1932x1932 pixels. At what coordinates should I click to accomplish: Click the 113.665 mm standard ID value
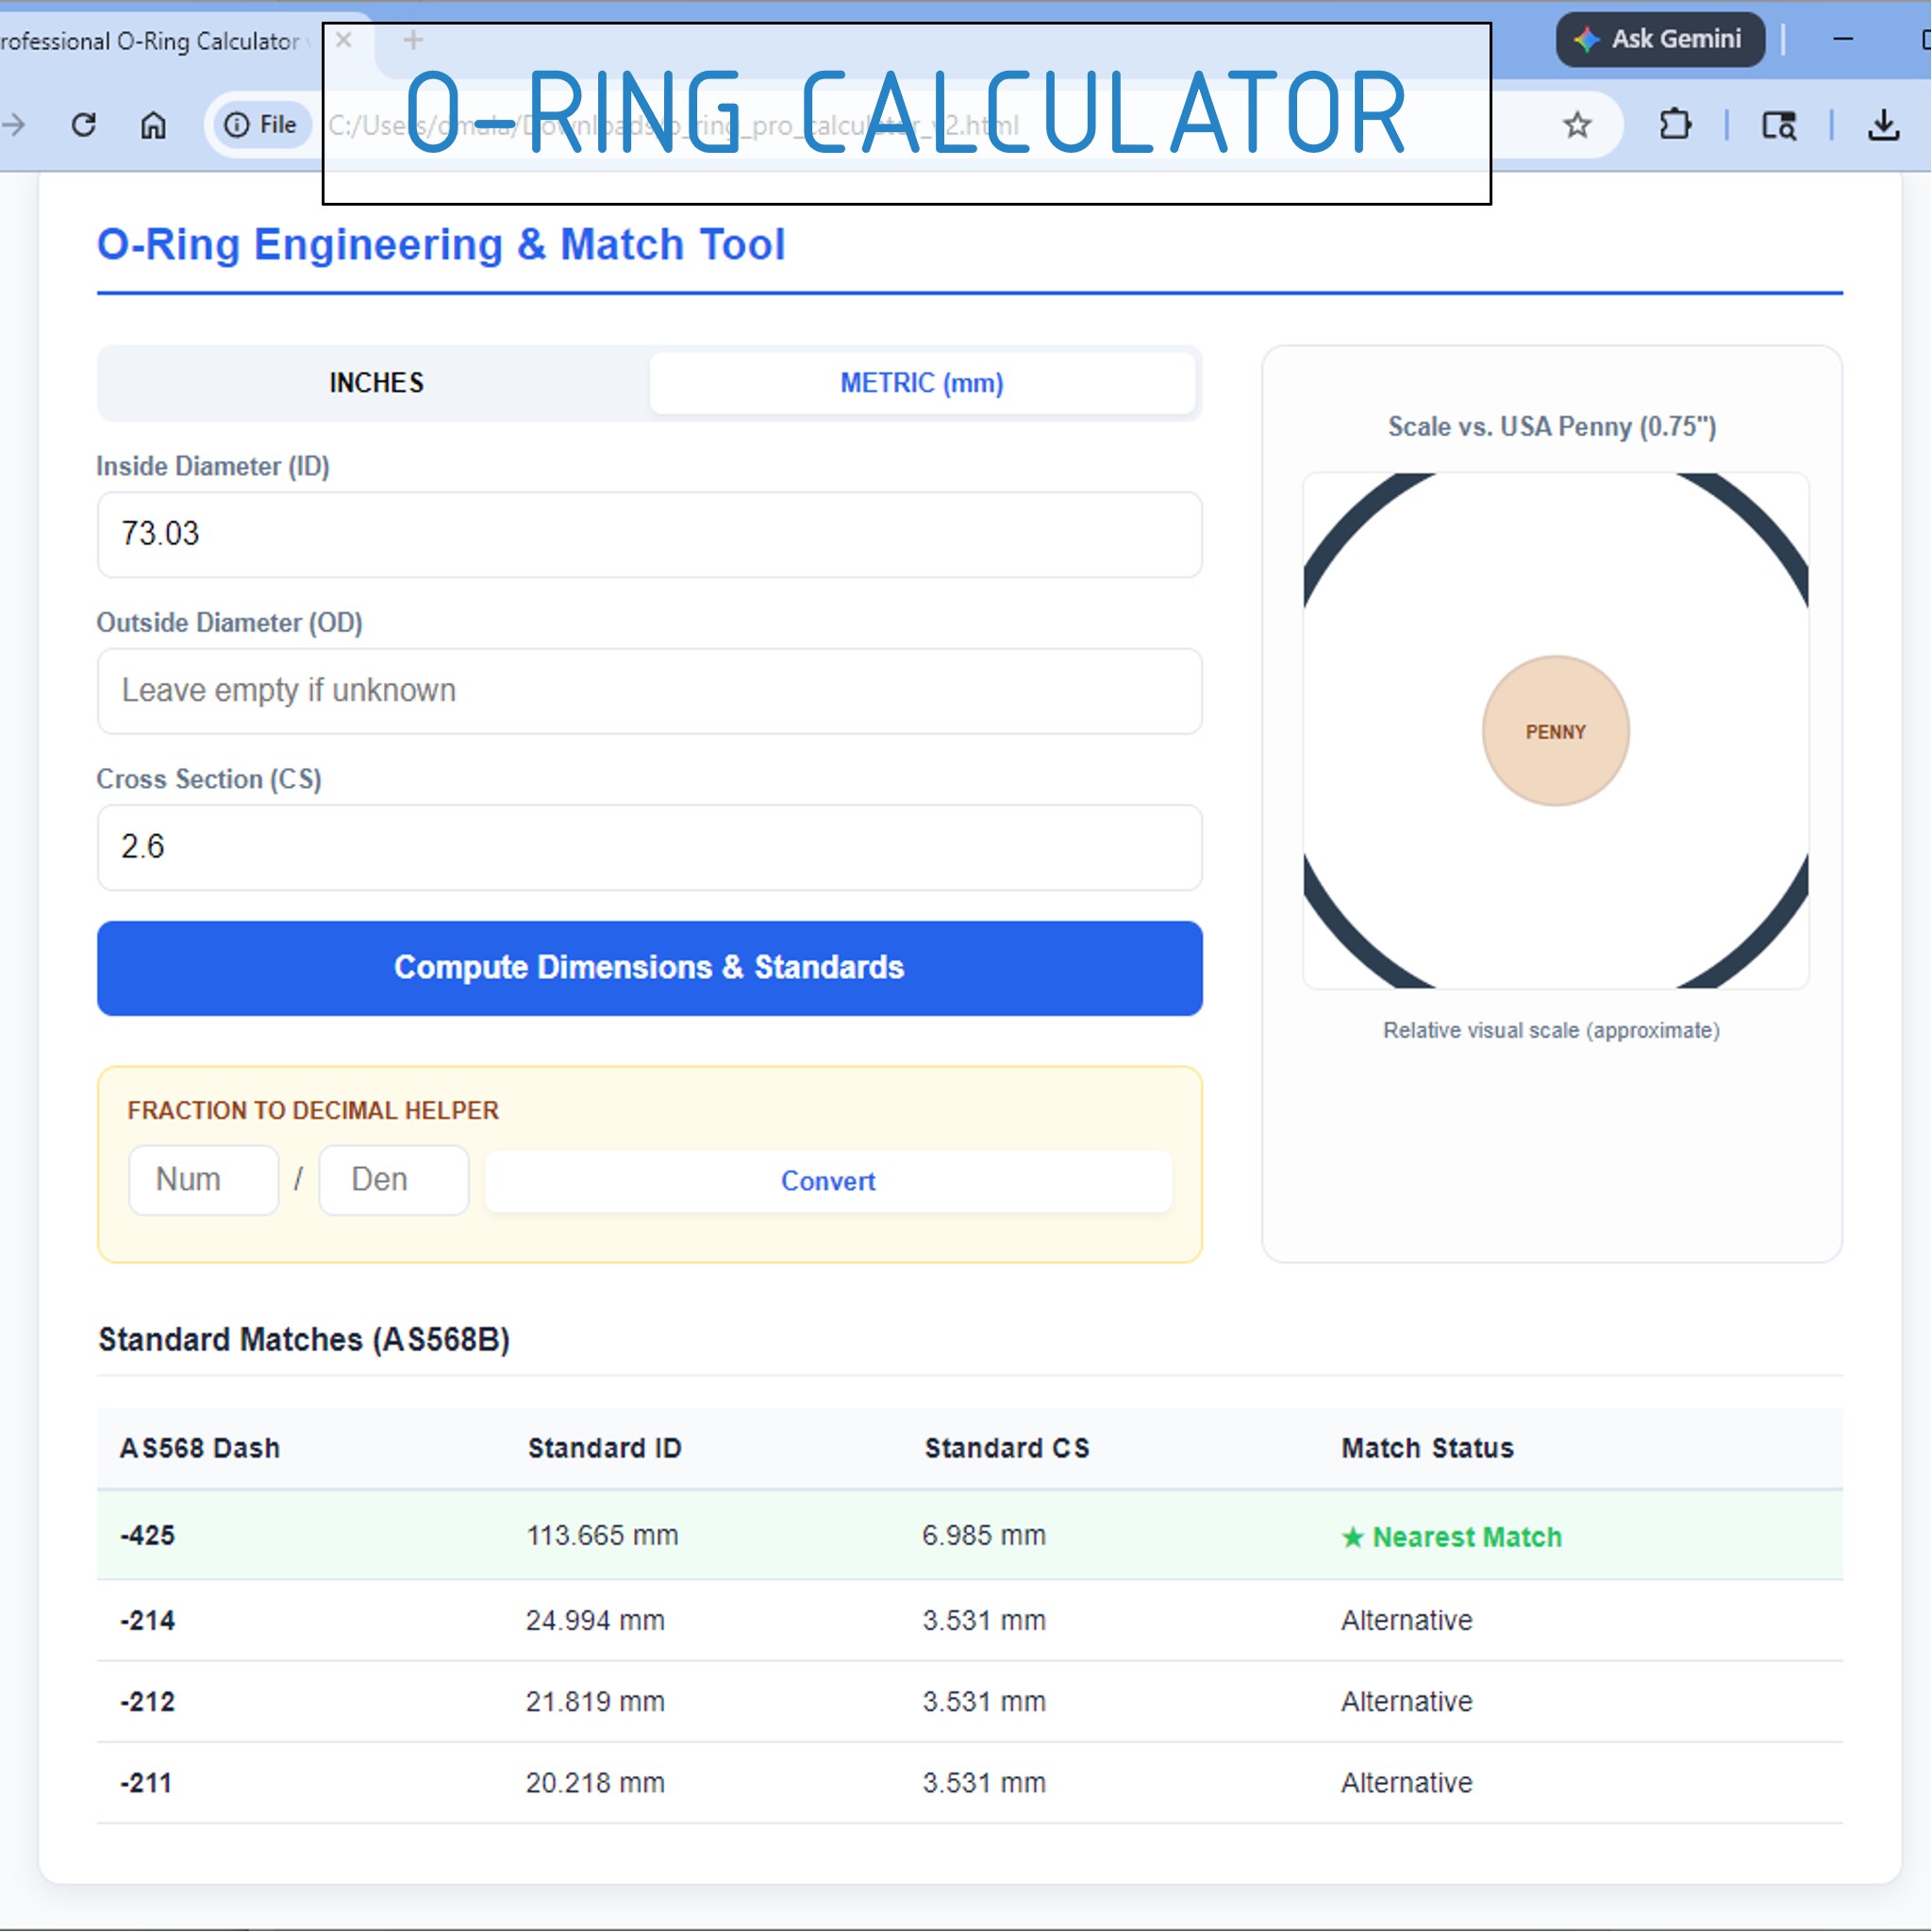coord(602,1536)
